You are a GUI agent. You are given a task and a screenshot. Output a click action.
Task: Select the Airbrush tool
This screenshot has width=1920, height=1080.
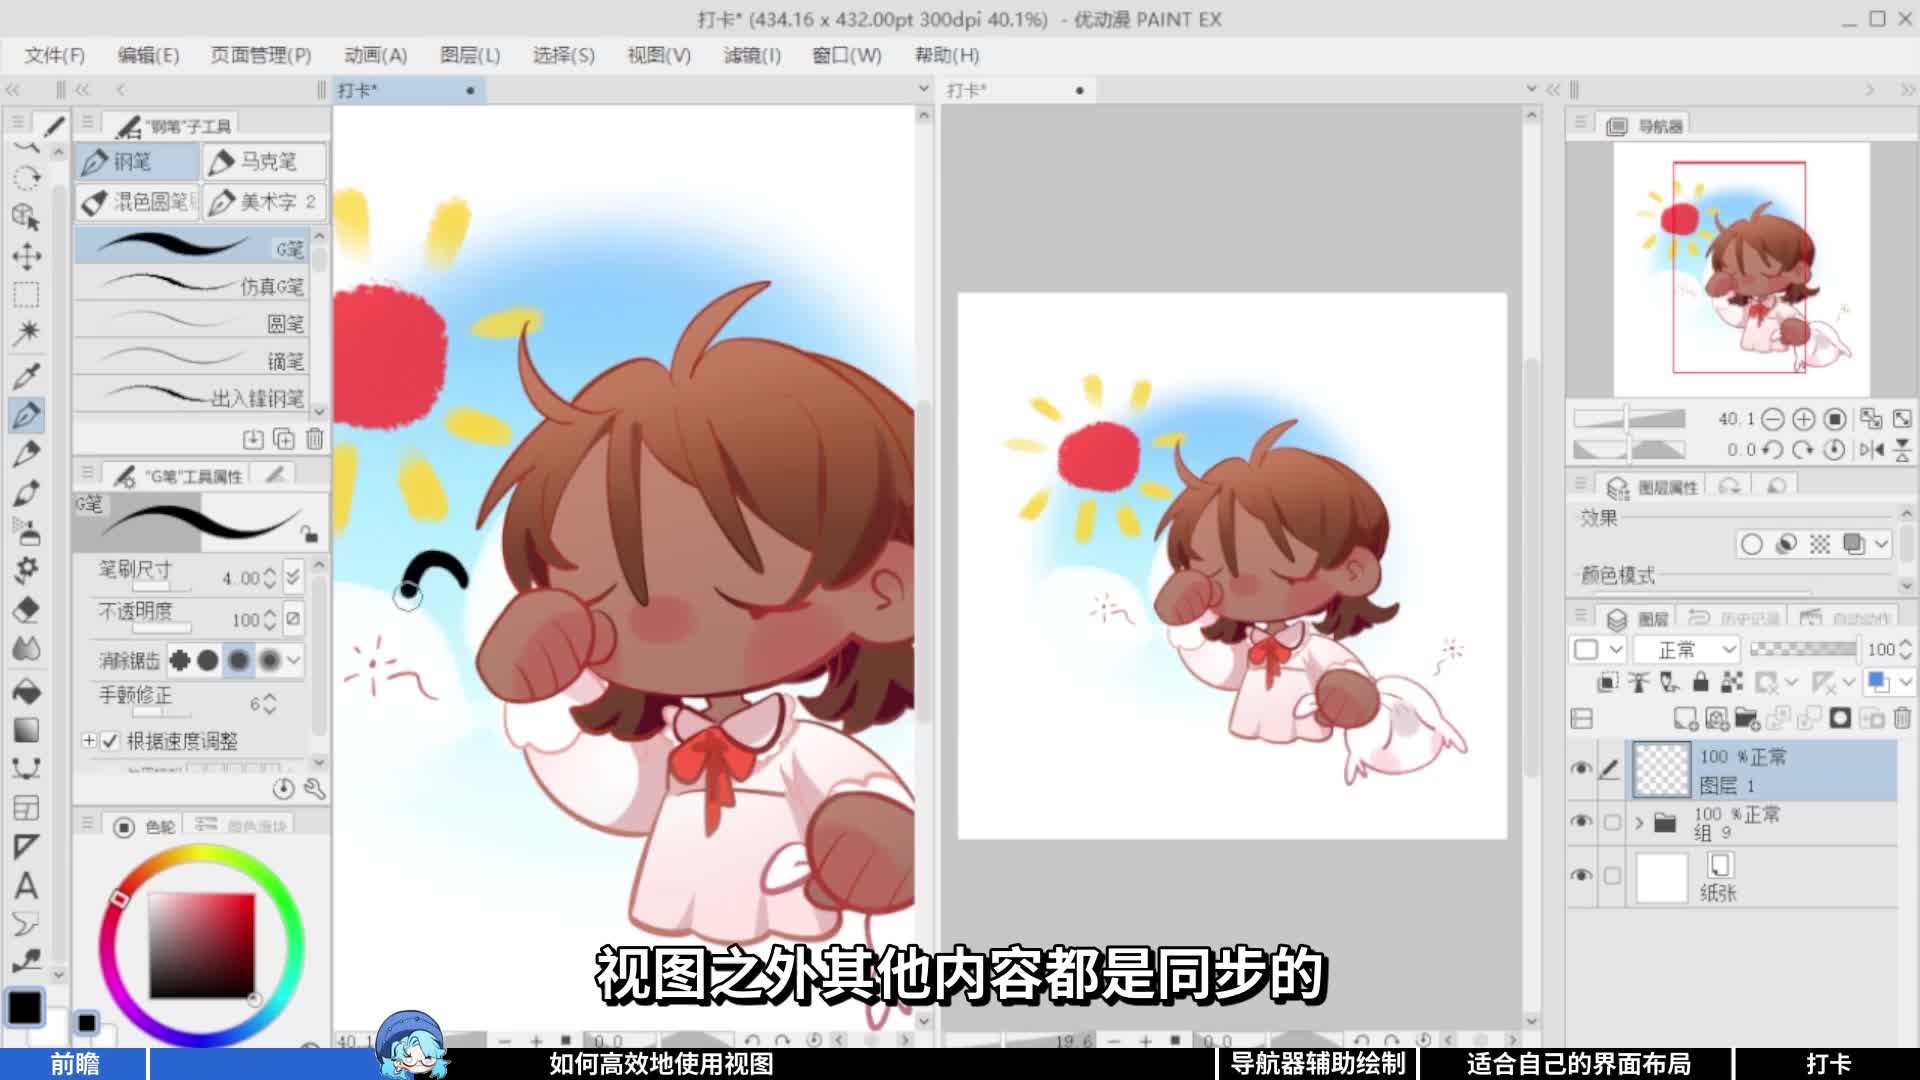coord(26,531)
